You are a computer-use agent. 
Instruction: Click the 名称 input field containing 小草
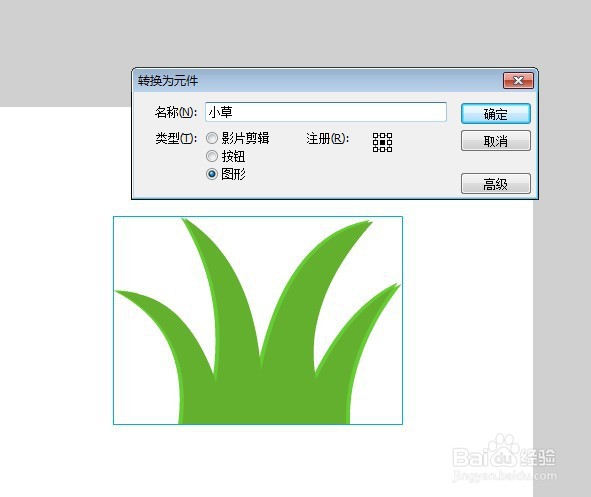(x=326, y=112)
